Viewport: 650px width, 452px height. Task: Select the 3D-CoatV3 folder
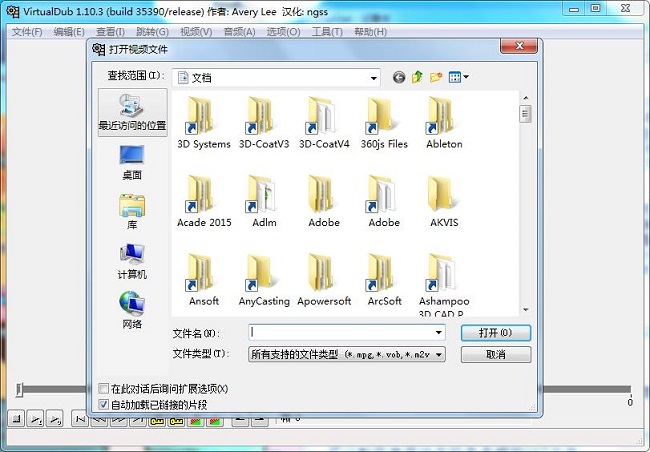pos(264,123)
